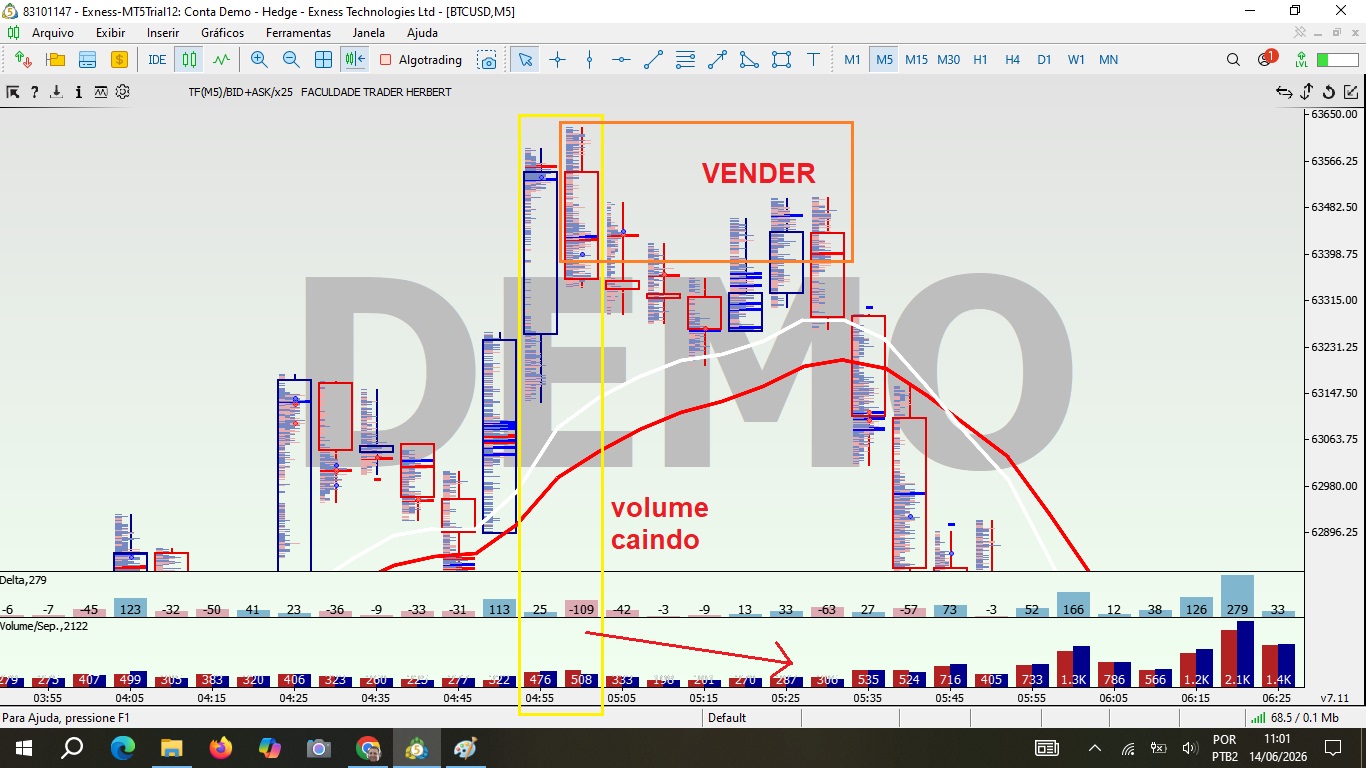This screenshot has height=768, width=1366.
Task: Show the Data Window panel icon
Action: (87, 60)
